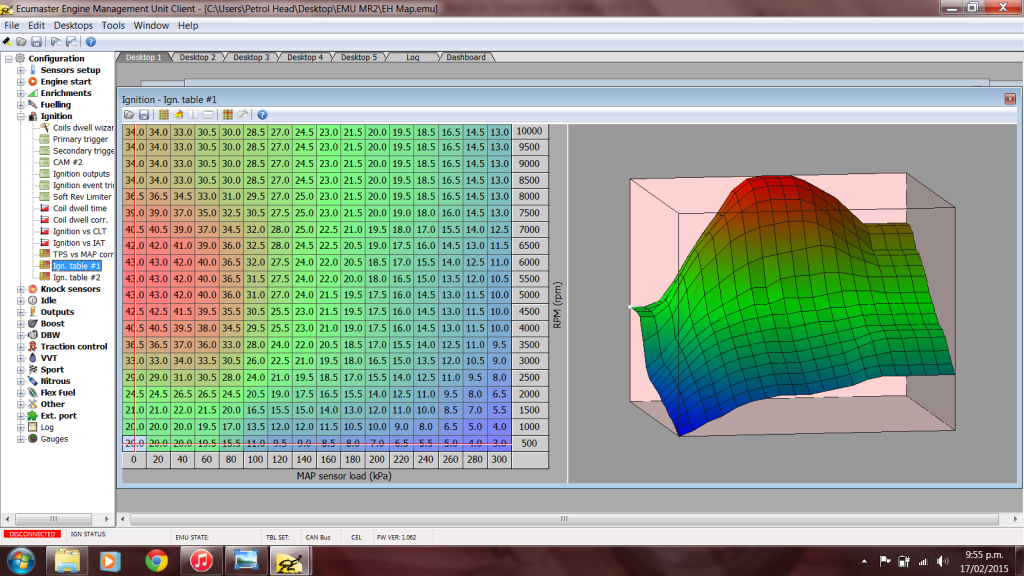Click the Ext. port green puzzle icon

pos(33,415)
